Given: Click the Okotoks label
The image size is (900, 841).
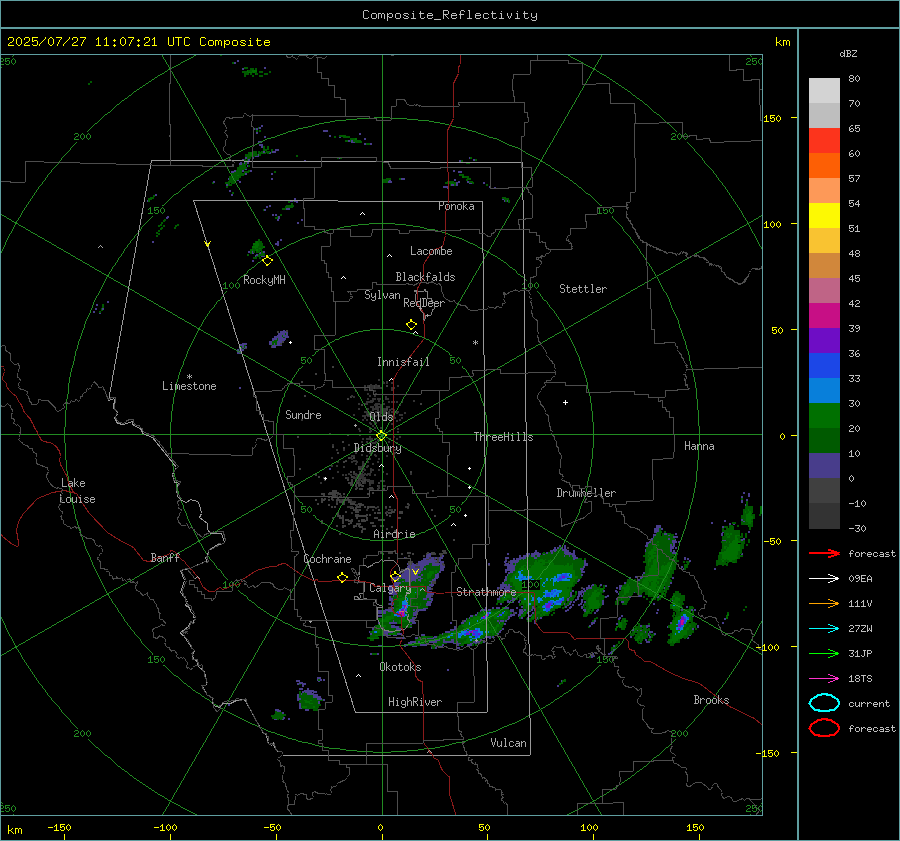Looking at the screenshot, I should 400,667.
